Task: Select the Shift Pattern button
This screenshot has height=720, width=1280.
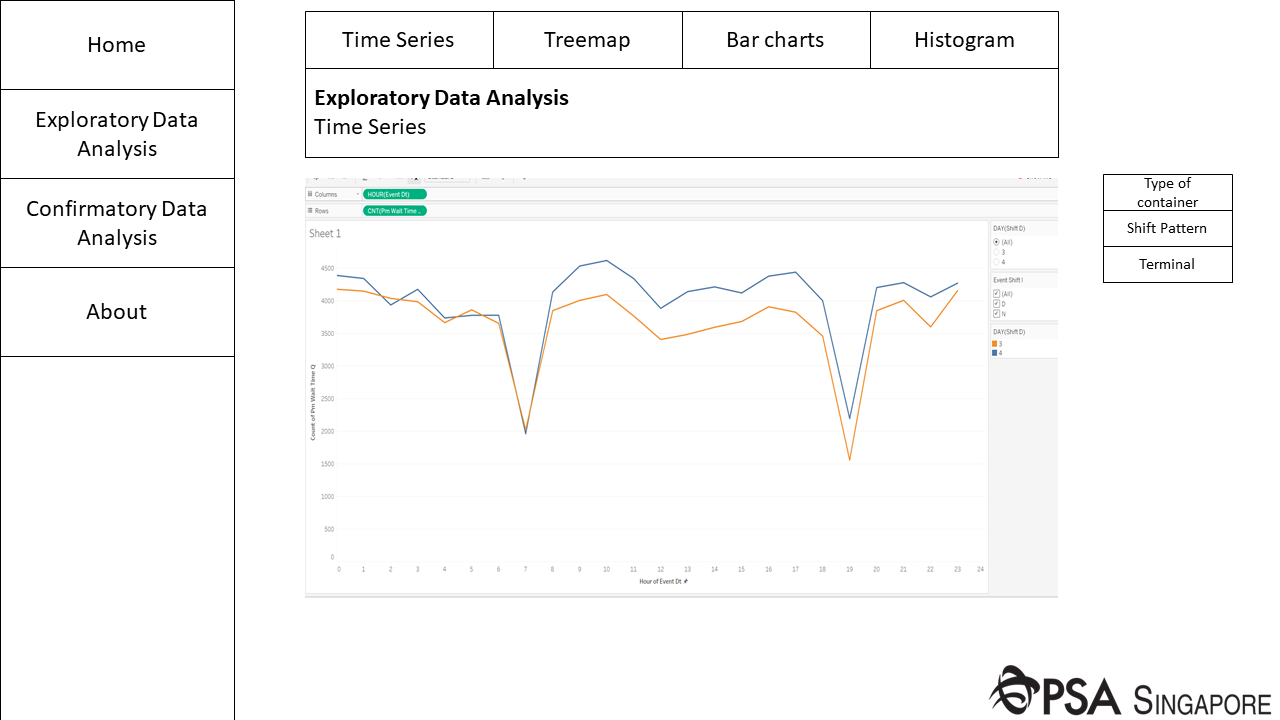Action: point(1167,228)
